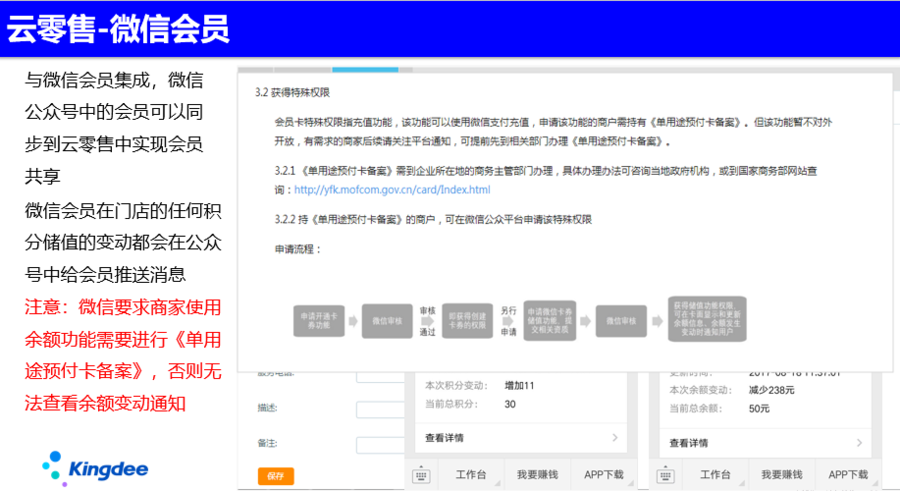The width and height of the screenshot is (900, 491).
Task: Toggle keyboard icon in the 余额 phone screen
Action: pyautogui.click(x=665, y=475)
